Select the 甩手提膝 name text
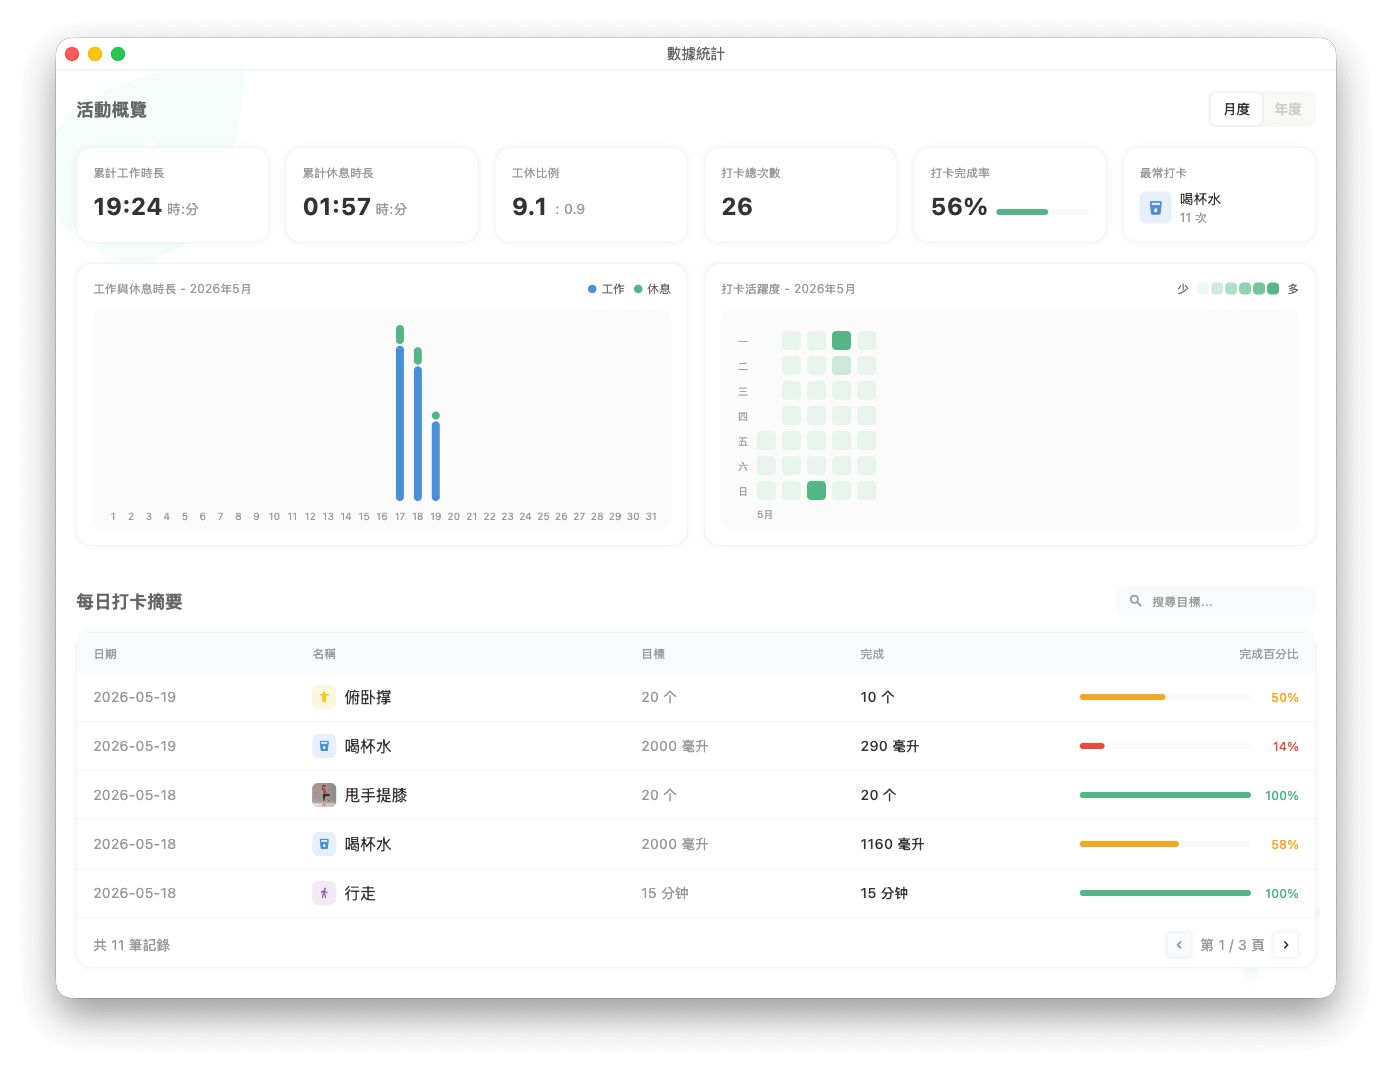This screenshot has width=1392, height=1072. click(x=376, y=795)
